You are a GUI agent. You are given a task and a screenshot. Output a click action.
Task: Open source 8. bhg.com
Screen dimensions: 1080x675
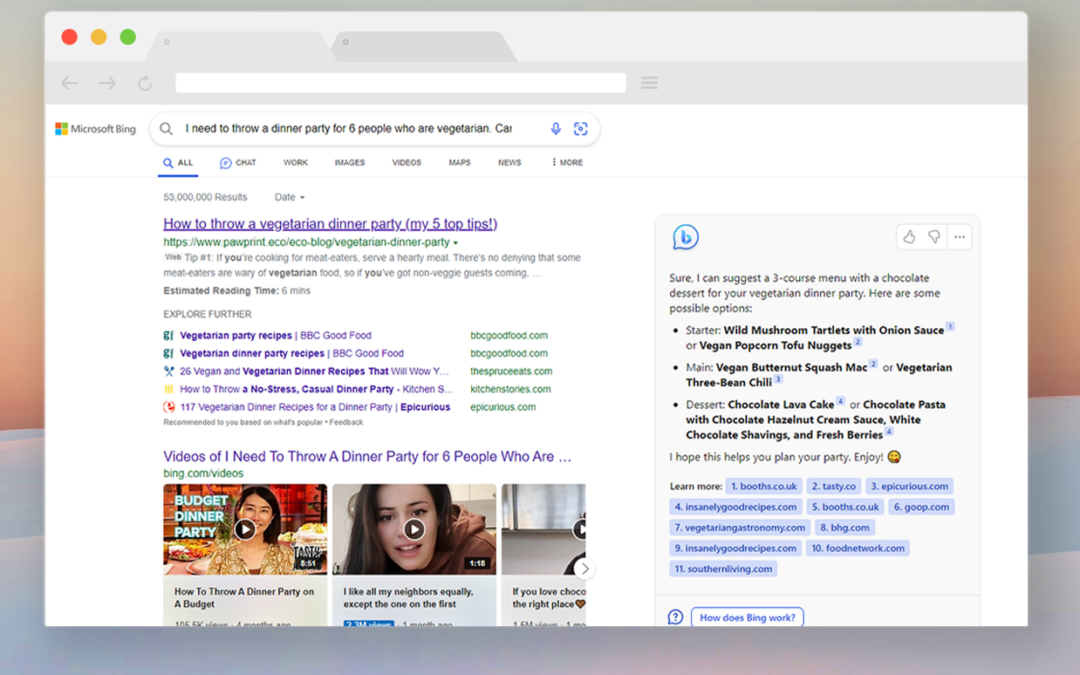pos(844,528)
